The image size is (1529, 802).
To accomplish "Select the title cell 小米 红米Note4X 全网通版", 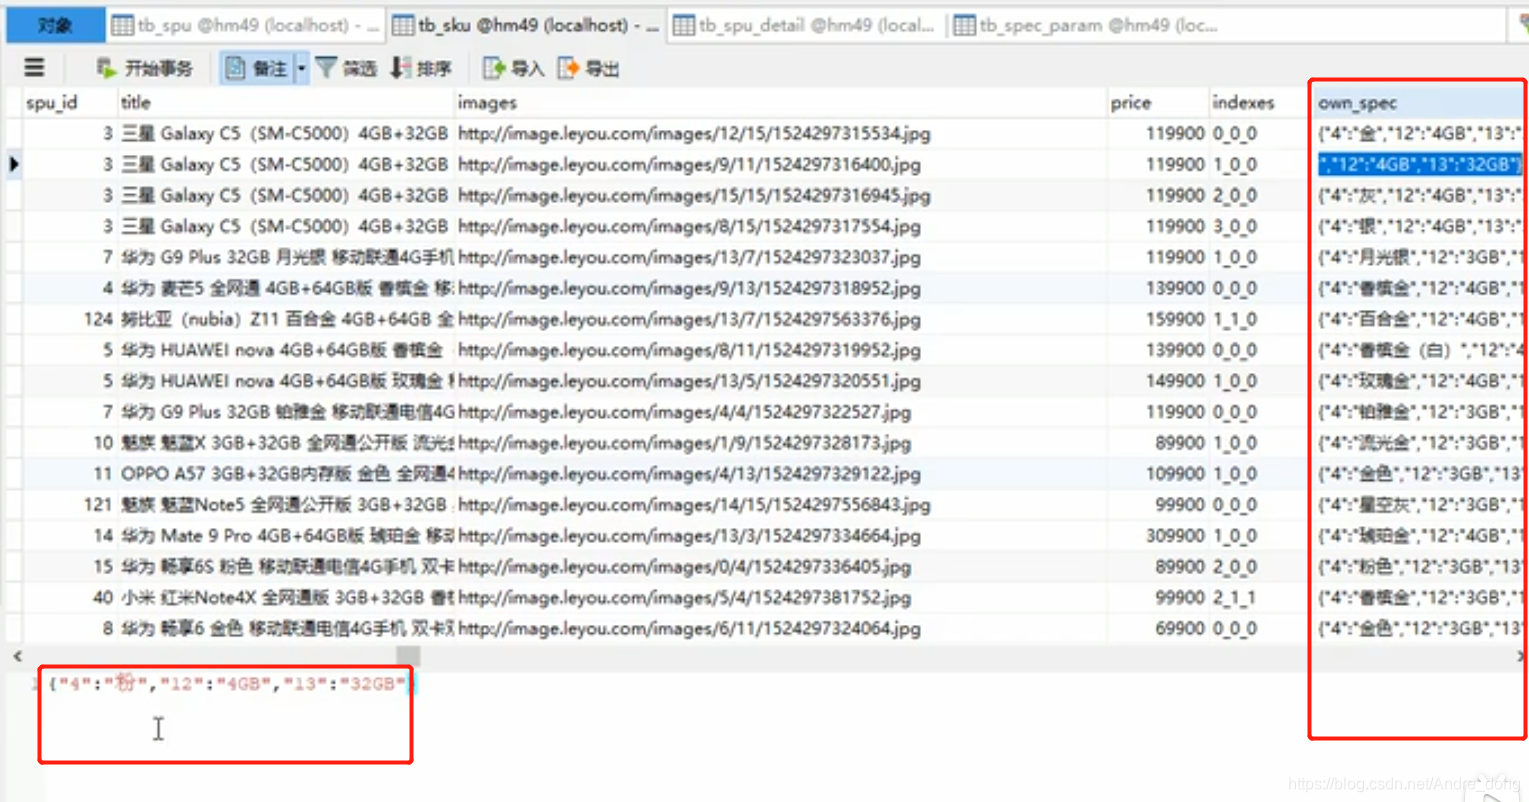I will 286,598.
